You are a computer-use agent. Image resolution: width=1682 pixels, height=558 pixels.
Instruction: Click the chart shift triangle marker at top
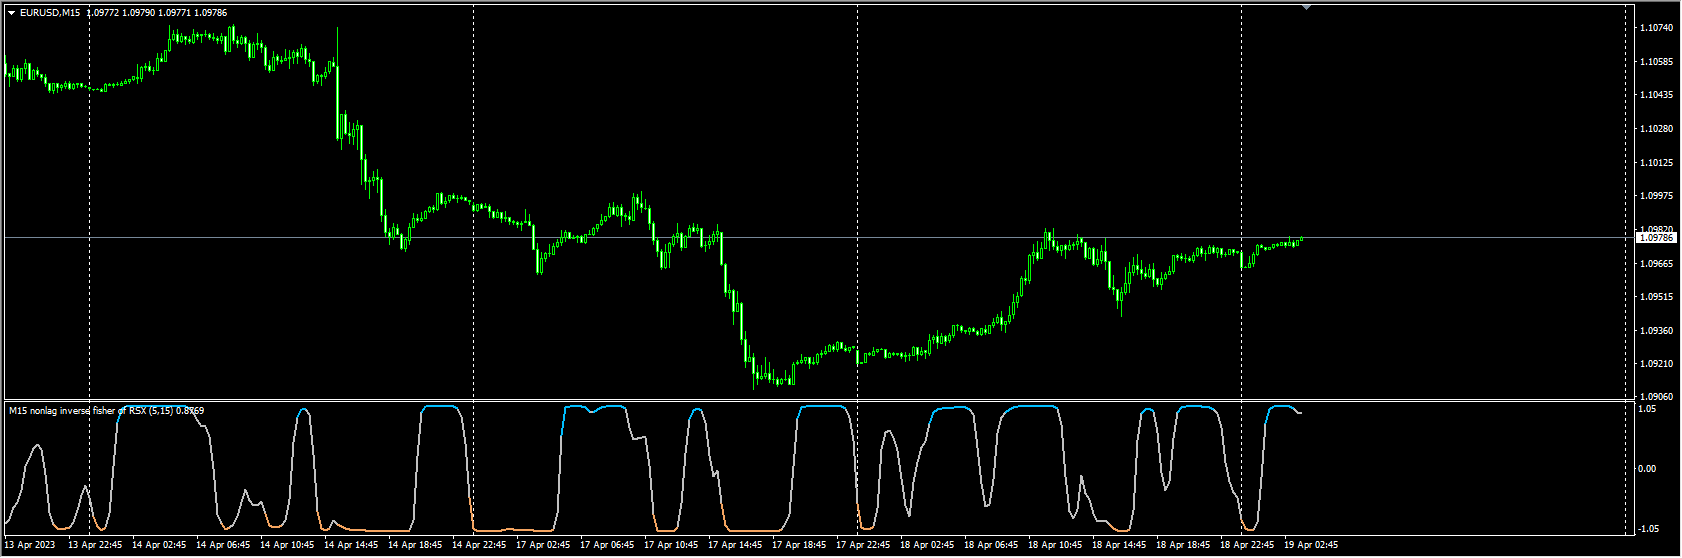tap(1306, 7)
